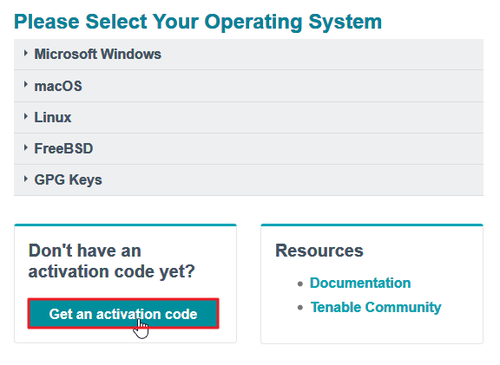Screen dimensions: 500x365
Task: Click the Please Select Your Operating System heading
Action: click(x=198, y=22)
